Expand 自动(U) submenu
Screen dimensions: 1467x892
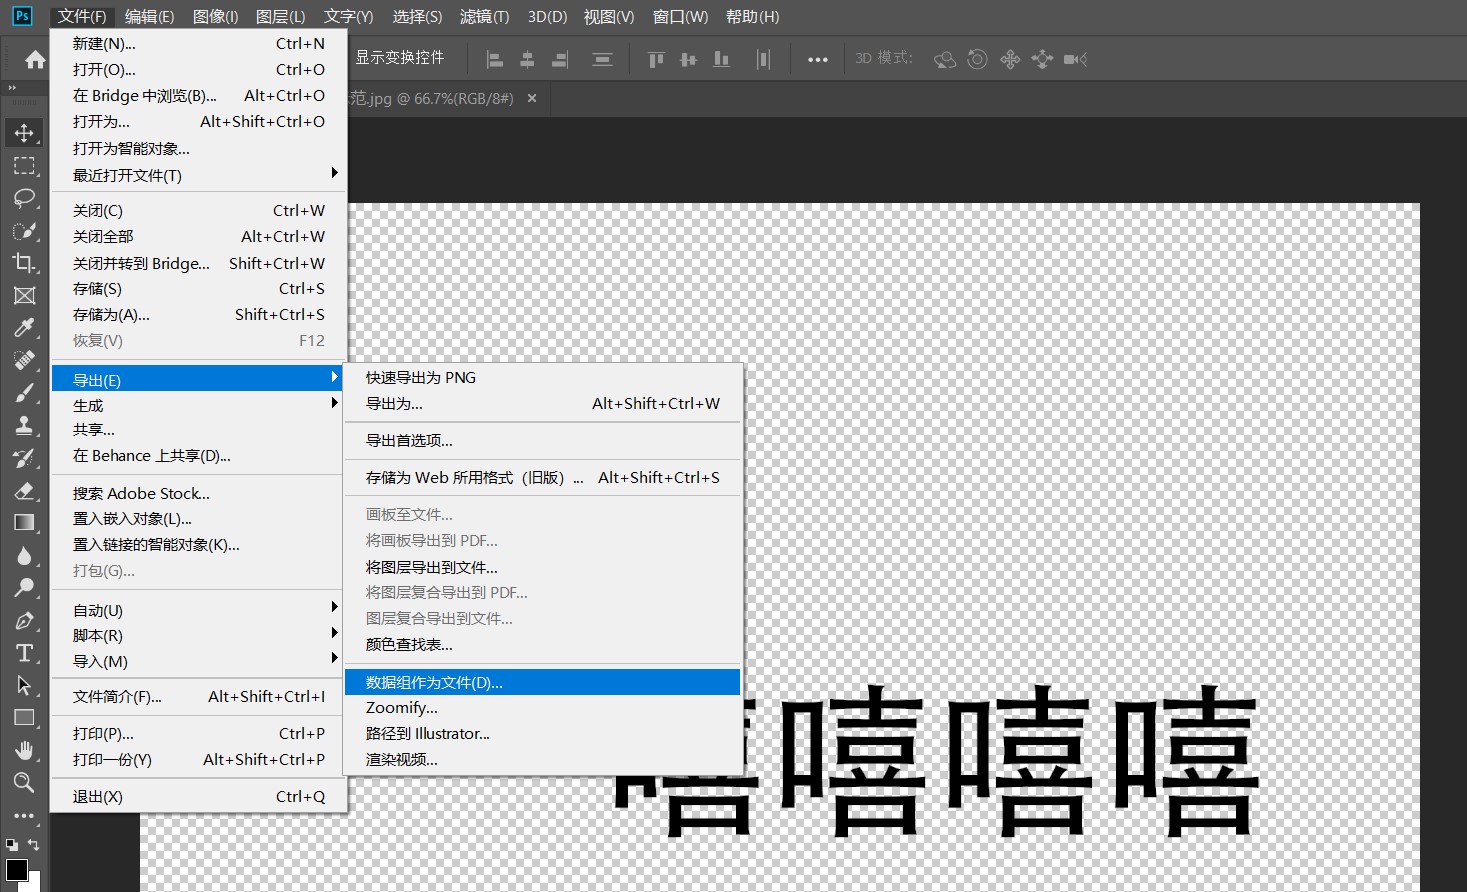[x=199, y=610]
